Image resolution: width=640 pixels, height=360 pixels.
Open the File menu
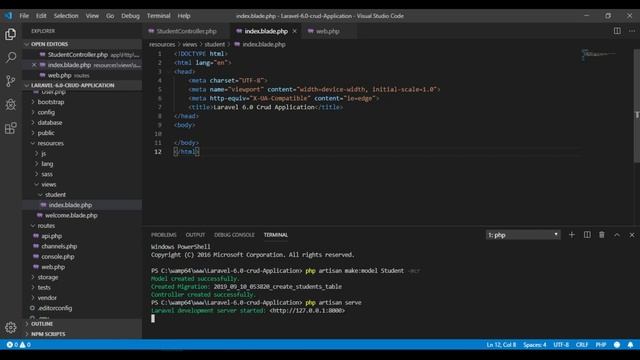(24, 16)
